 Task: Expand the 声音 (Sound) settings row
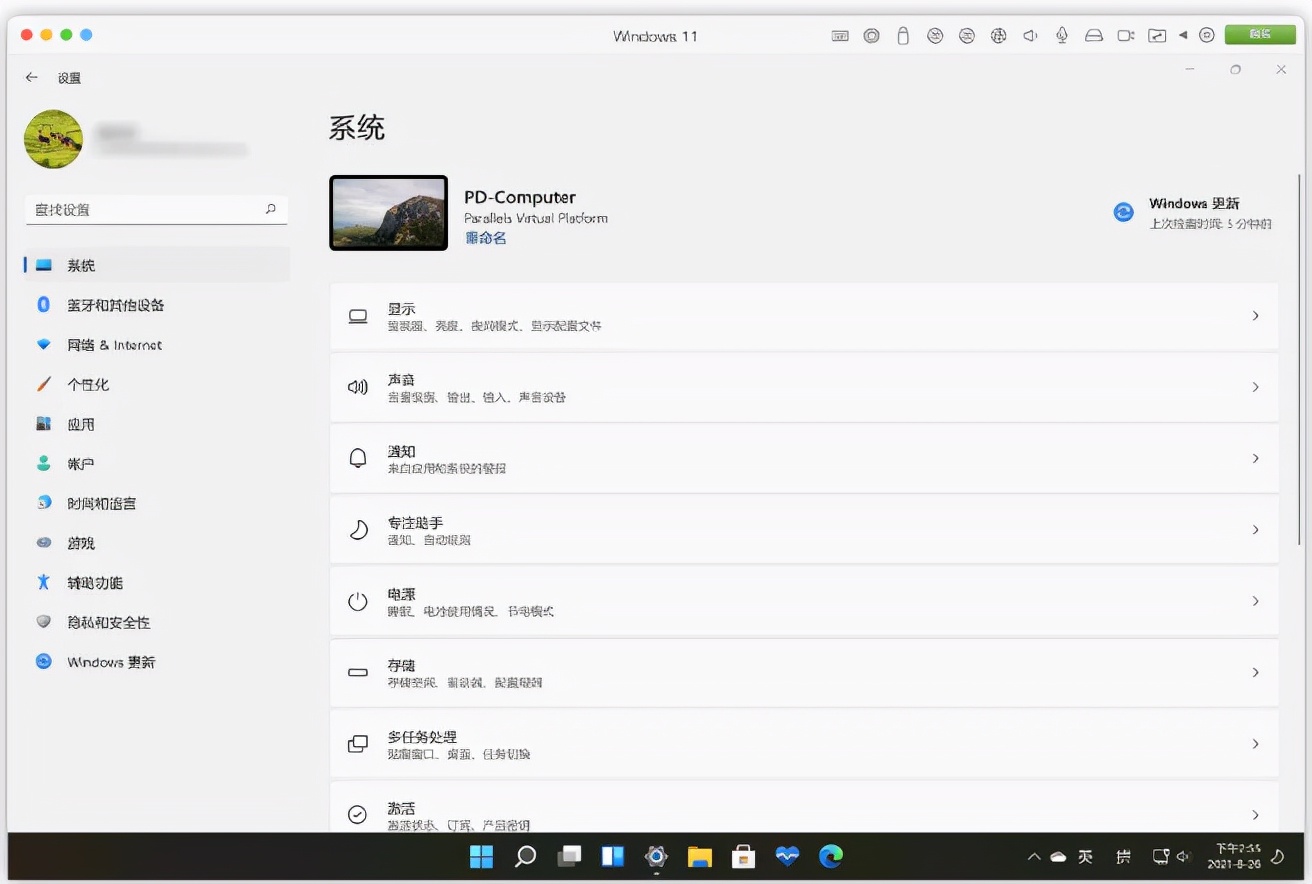coord(804,387)
